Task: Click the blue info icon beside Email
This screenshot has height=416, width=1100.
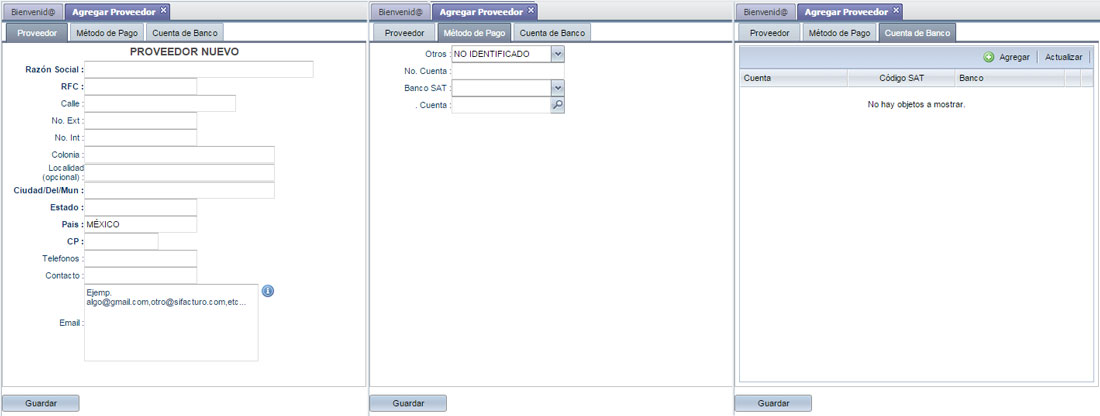Action: 268,291
